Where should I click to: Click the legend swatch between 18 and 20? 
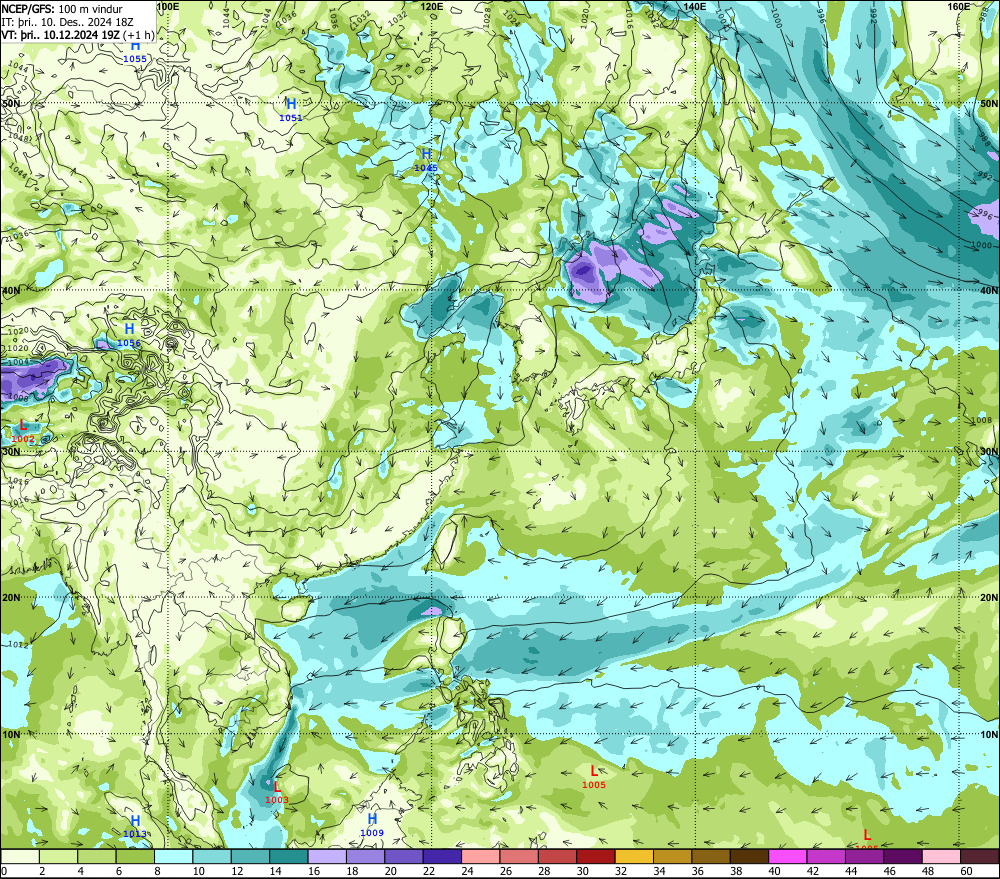[365, 857]
